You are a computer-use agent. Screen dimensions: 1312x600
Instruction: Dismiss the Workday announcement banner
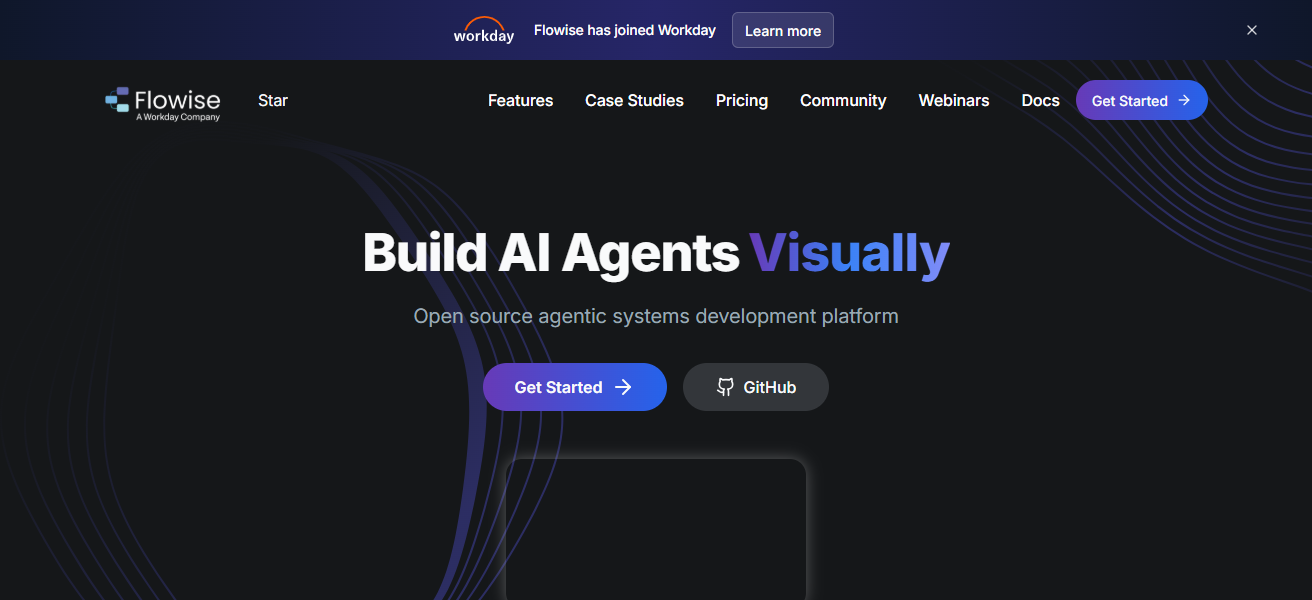[x=1251, y=30]
